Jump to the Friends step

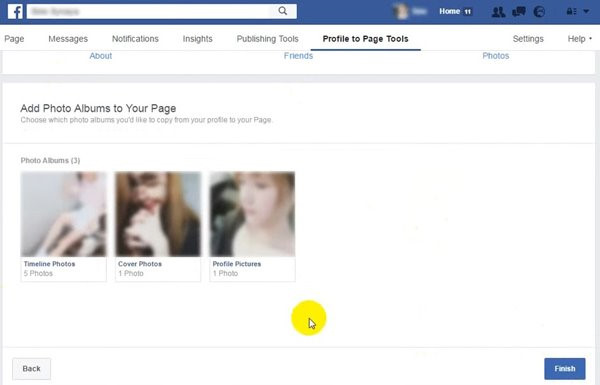(x=298, y=56)
